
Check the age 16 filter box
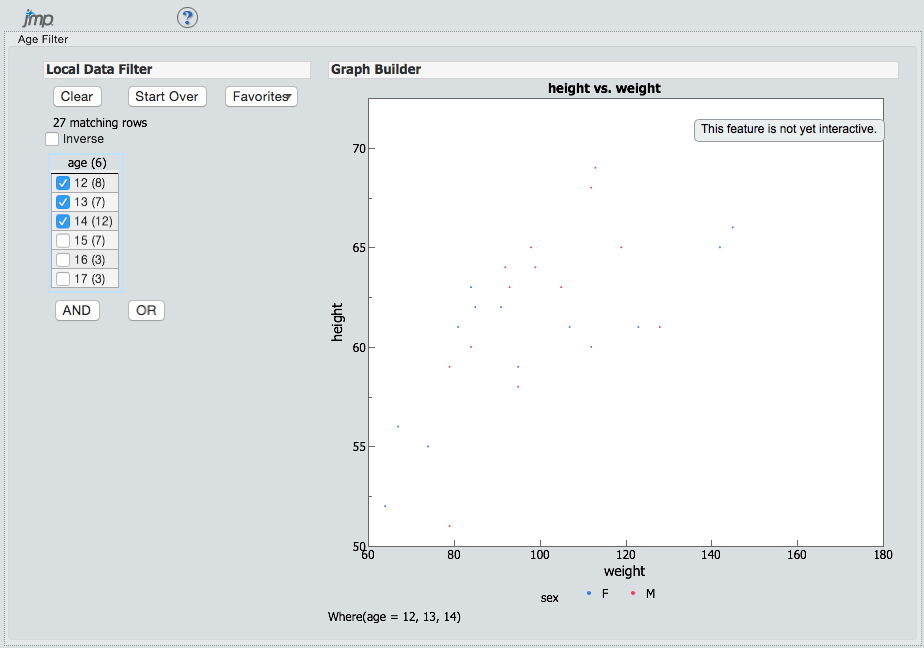coord(63,260)
